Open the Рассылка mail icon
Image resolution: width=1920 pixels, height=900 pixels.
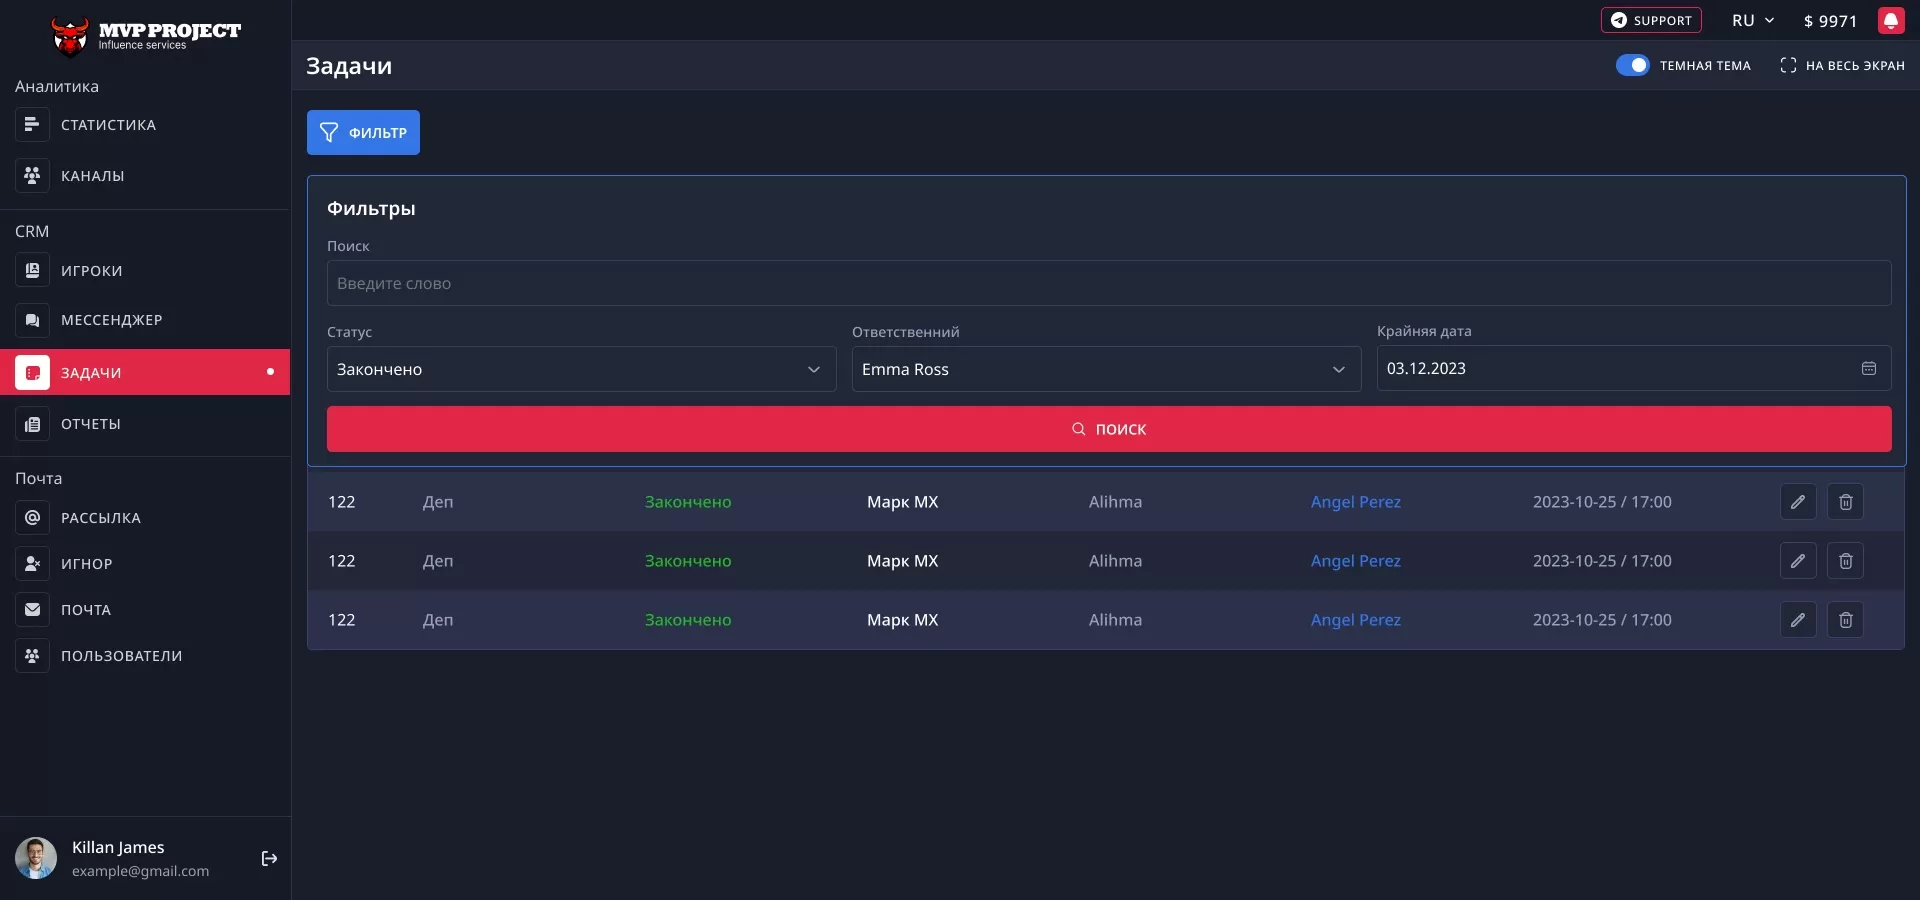[x=32, y=517]
